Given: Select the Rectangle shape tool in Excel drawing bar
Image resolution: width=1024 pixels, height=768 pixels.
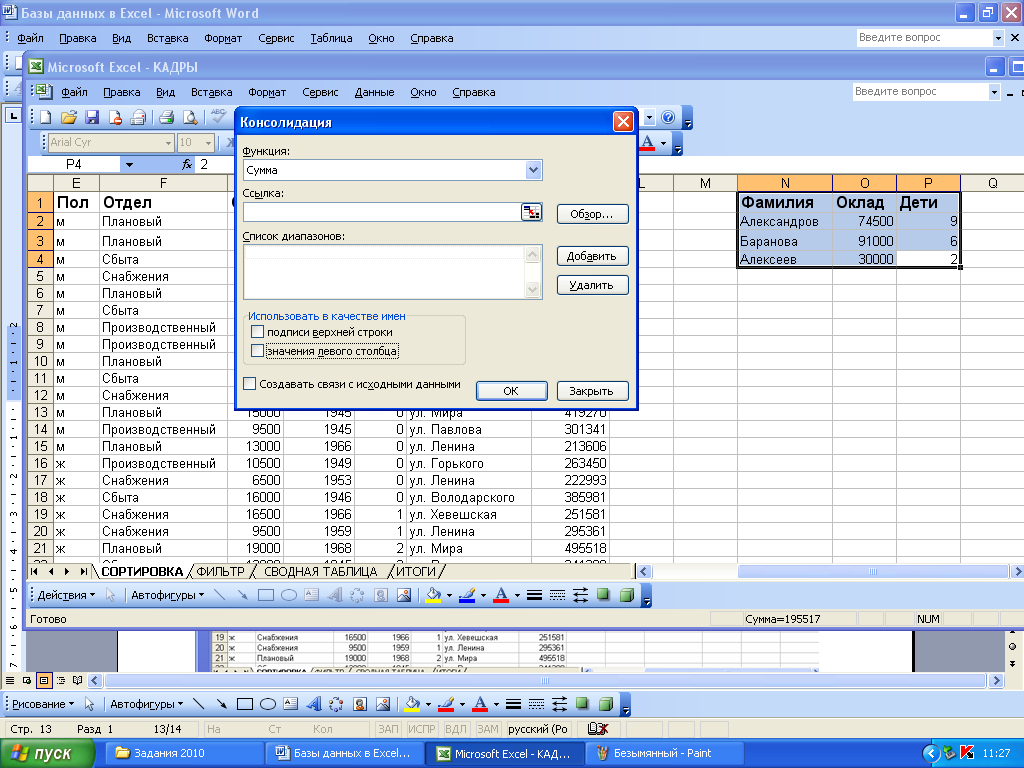Looking at the screenshot, I should pyautogui.click(x=266, y=595).
